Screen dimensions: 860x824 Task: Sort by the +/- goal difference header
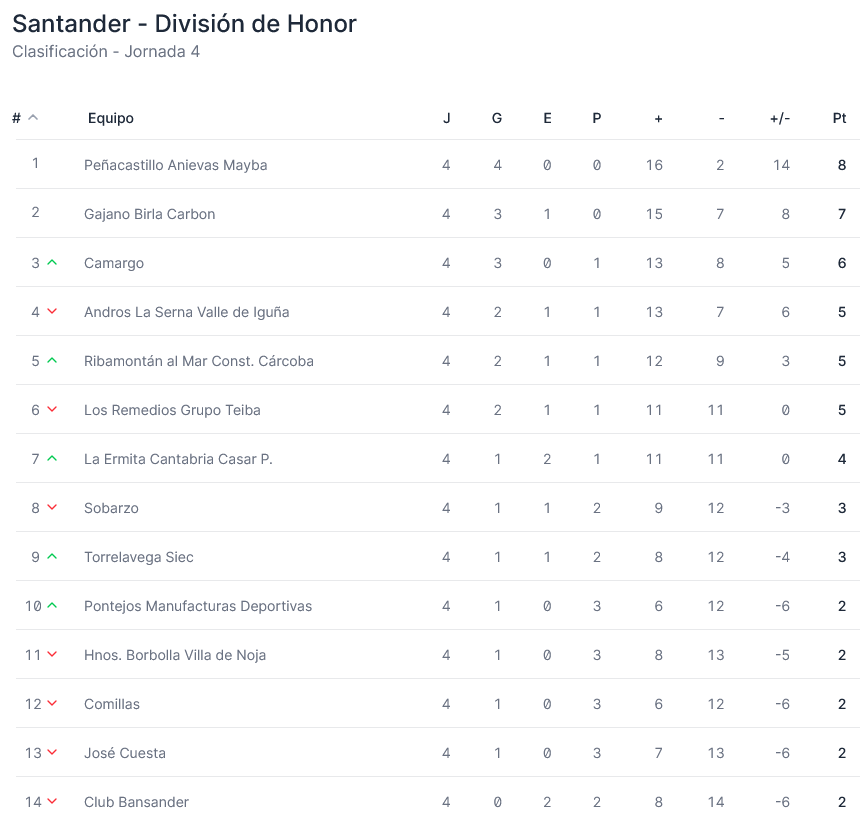[x=780, y=118]
